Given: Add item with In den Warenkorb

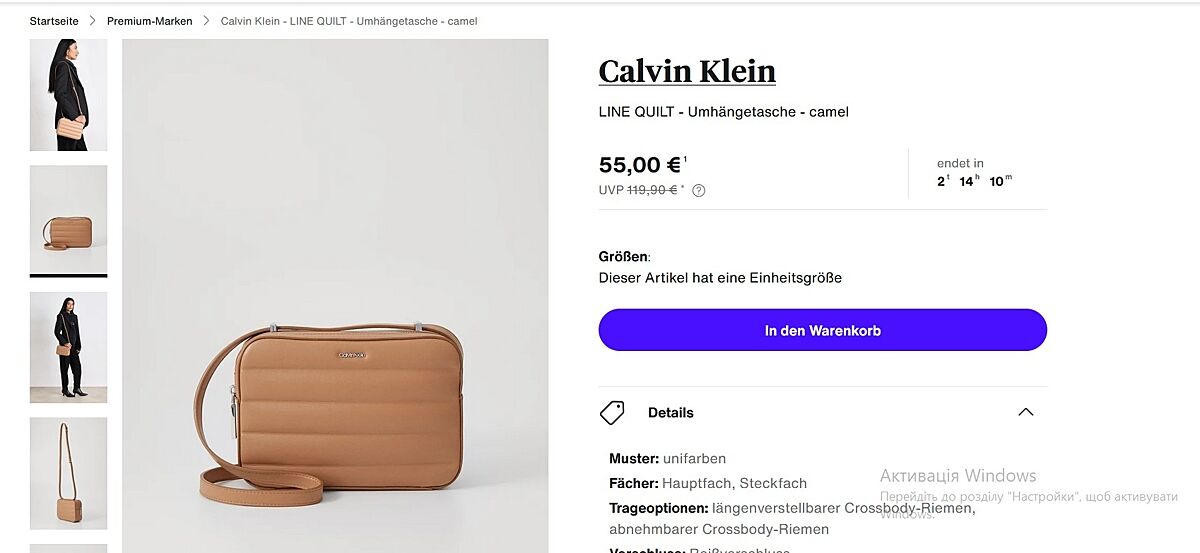Looking at the screenshot, I should point(822,330).
